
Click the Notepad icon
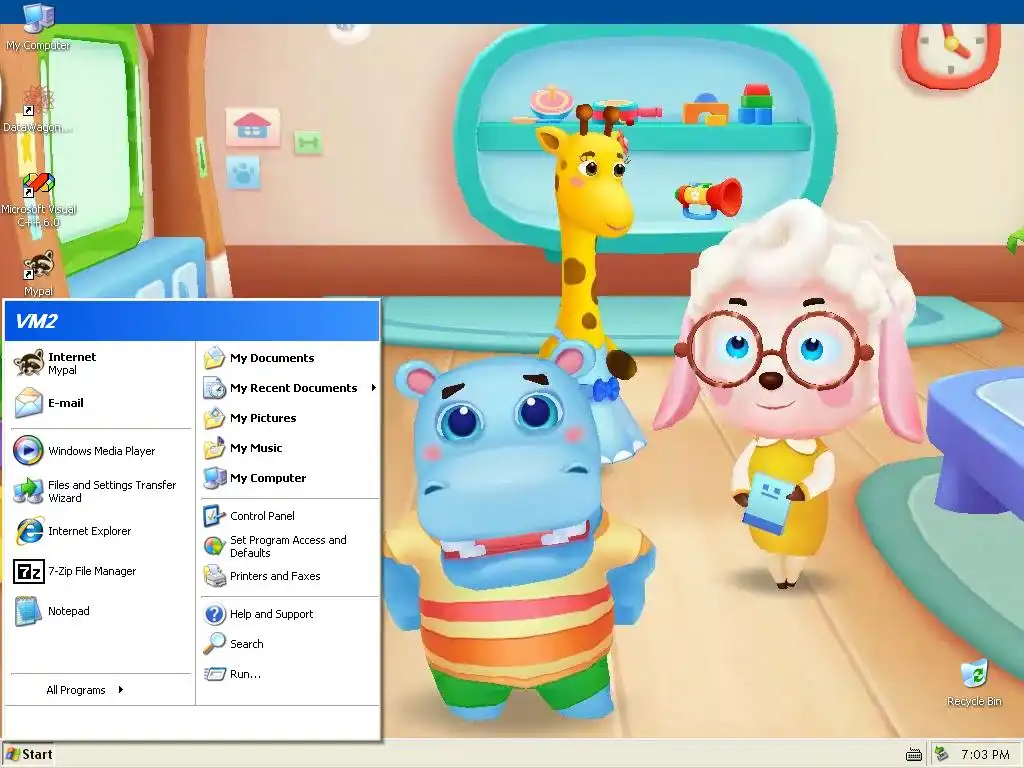(x=28, y=611)
